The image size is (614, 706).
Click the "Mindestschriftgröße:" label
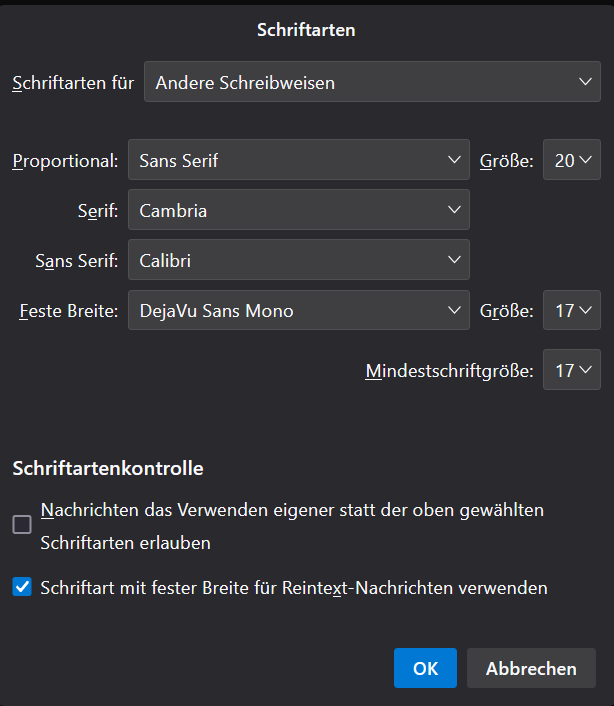(449, 371)
